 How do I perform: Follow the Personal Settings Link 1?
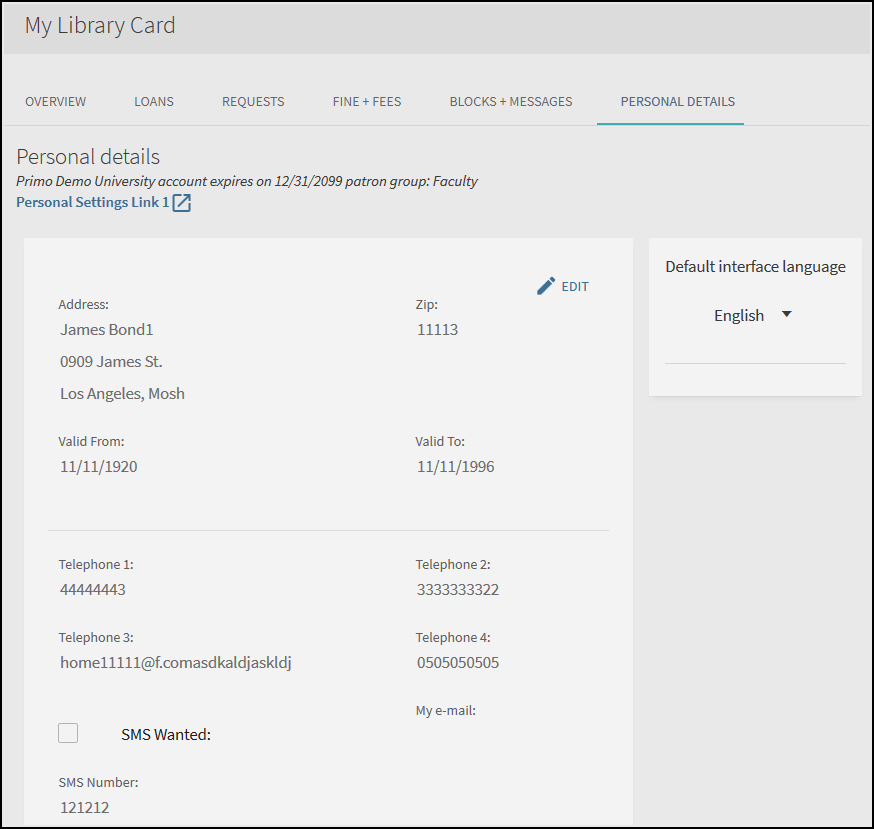coord(93,202)
